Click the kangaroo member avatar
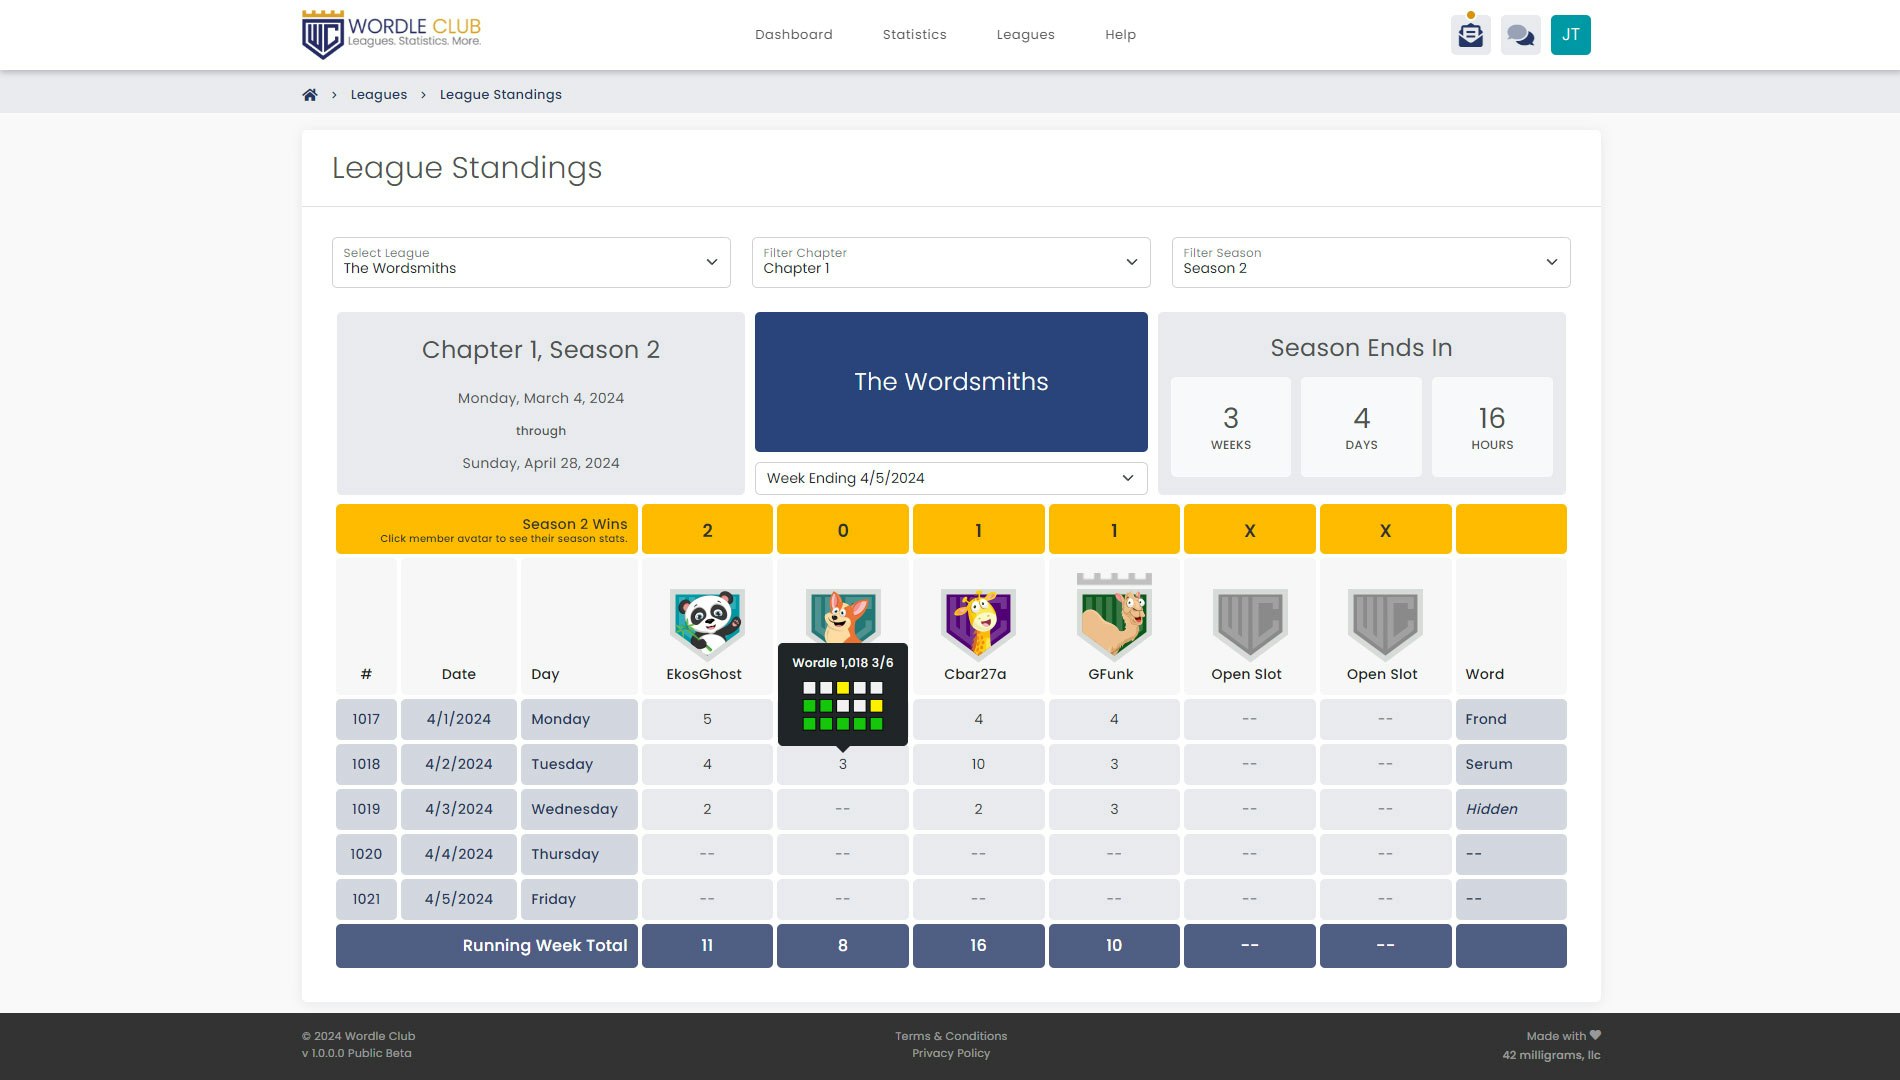 click(x=843, y=615)
